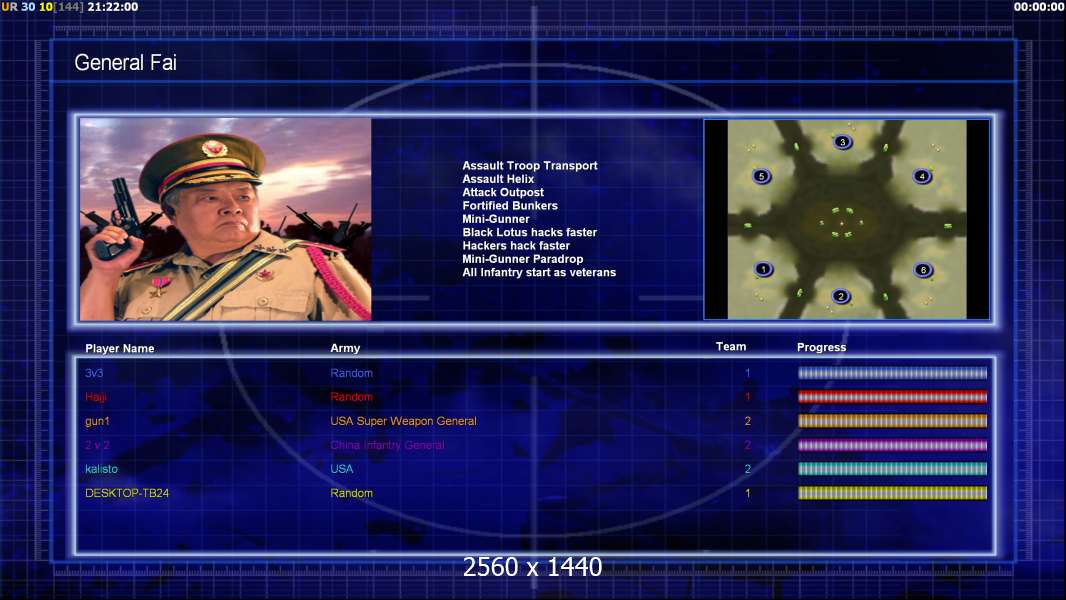Click the Random army of player 3v3
The height and width of the screenshot is (600, 1066).
351,373
